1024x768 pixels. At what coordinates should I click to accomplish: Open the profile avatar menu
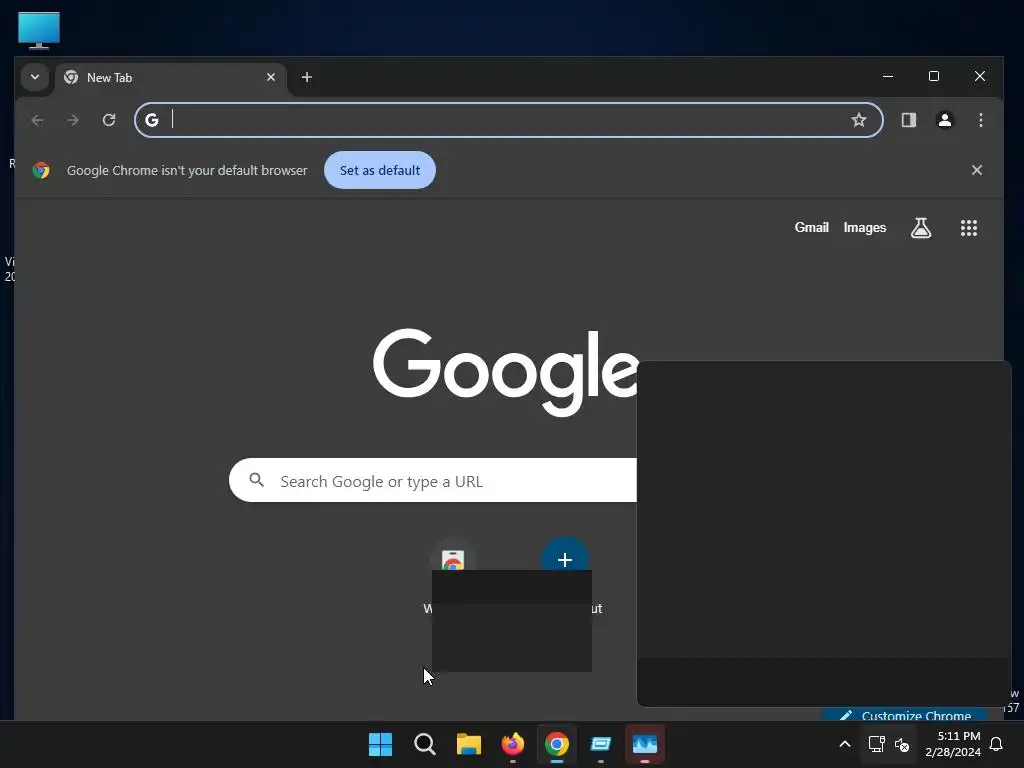[x=944, y=120]
